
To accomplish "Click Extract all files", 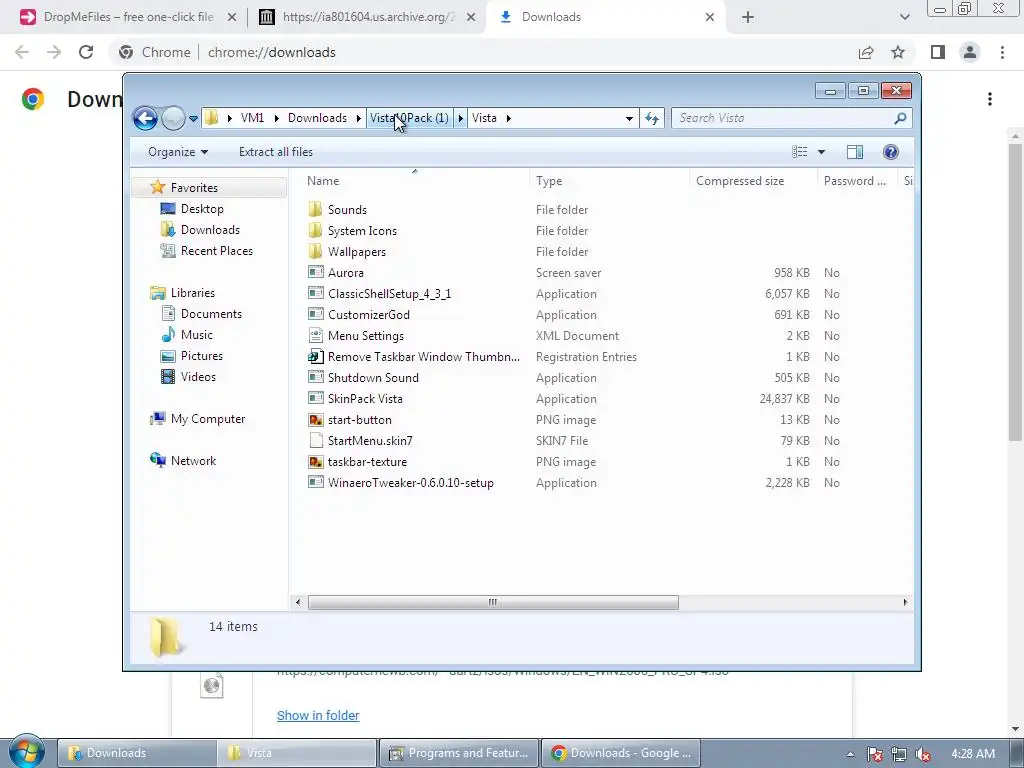I will pyautogui.click(x=276, y=152).
